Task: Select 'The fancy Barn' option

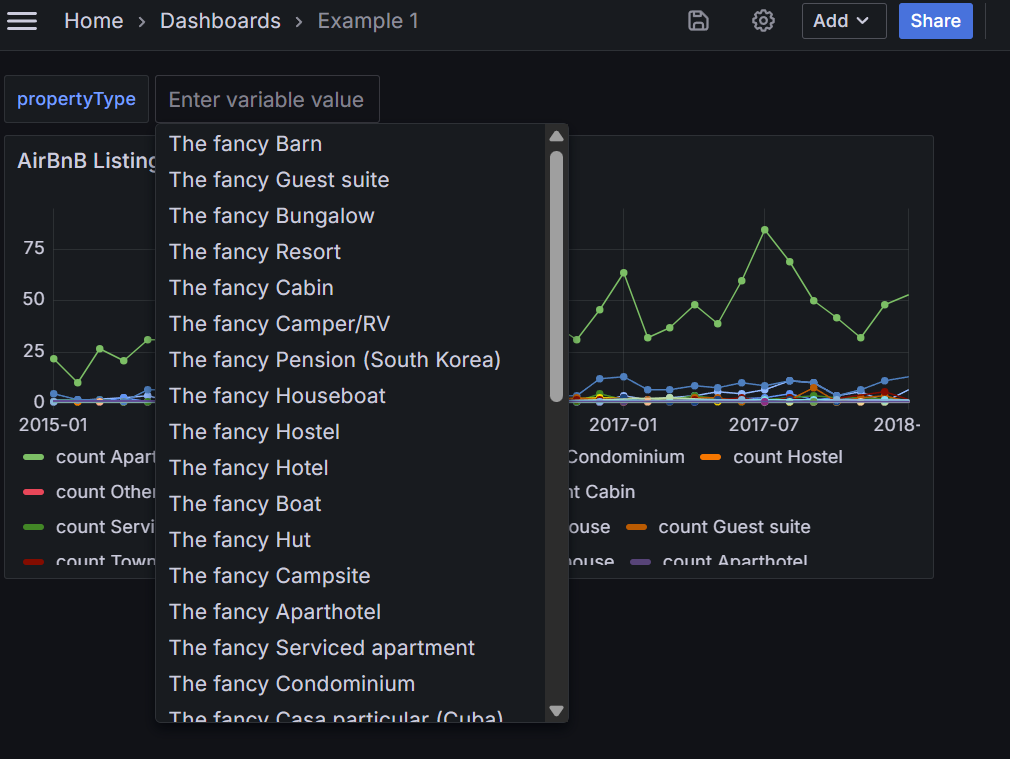Action: click(x=245, y=144)
